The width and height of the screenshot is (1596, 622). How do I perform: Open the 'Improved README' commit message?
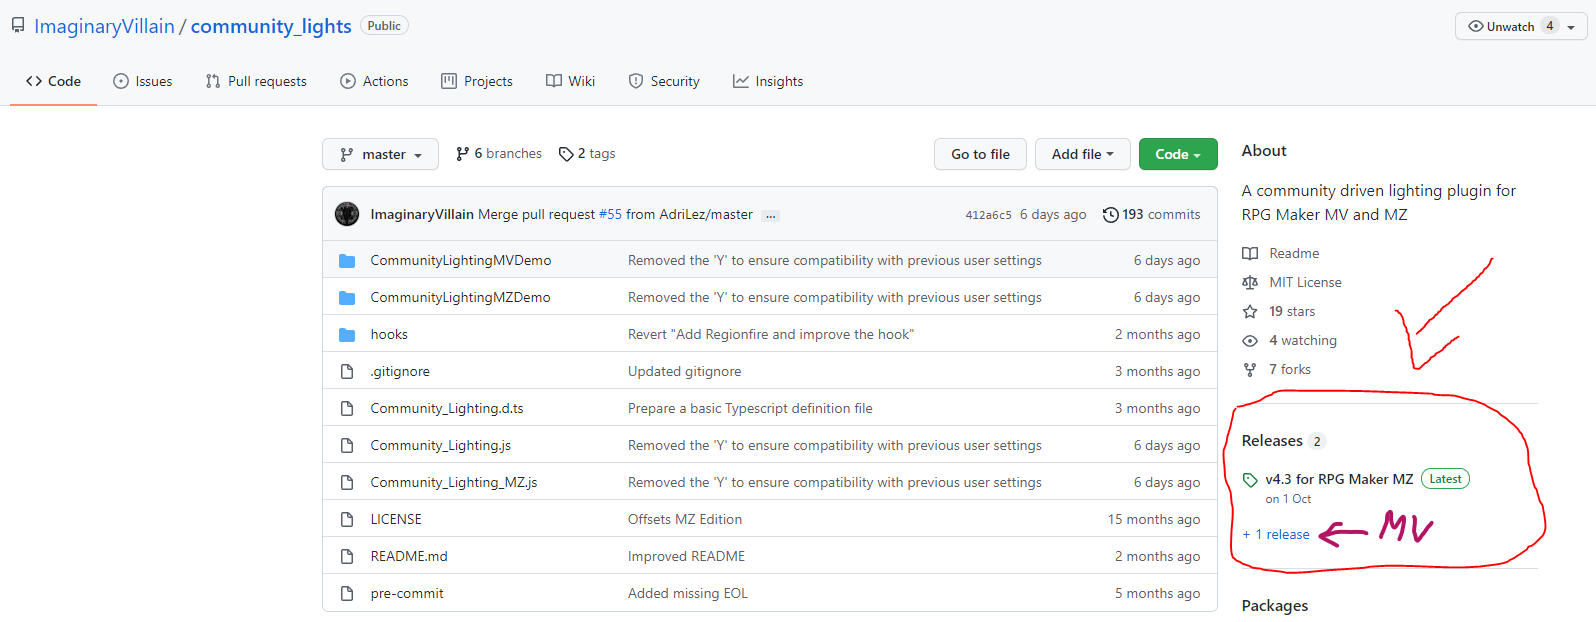(x=686, y=556)
